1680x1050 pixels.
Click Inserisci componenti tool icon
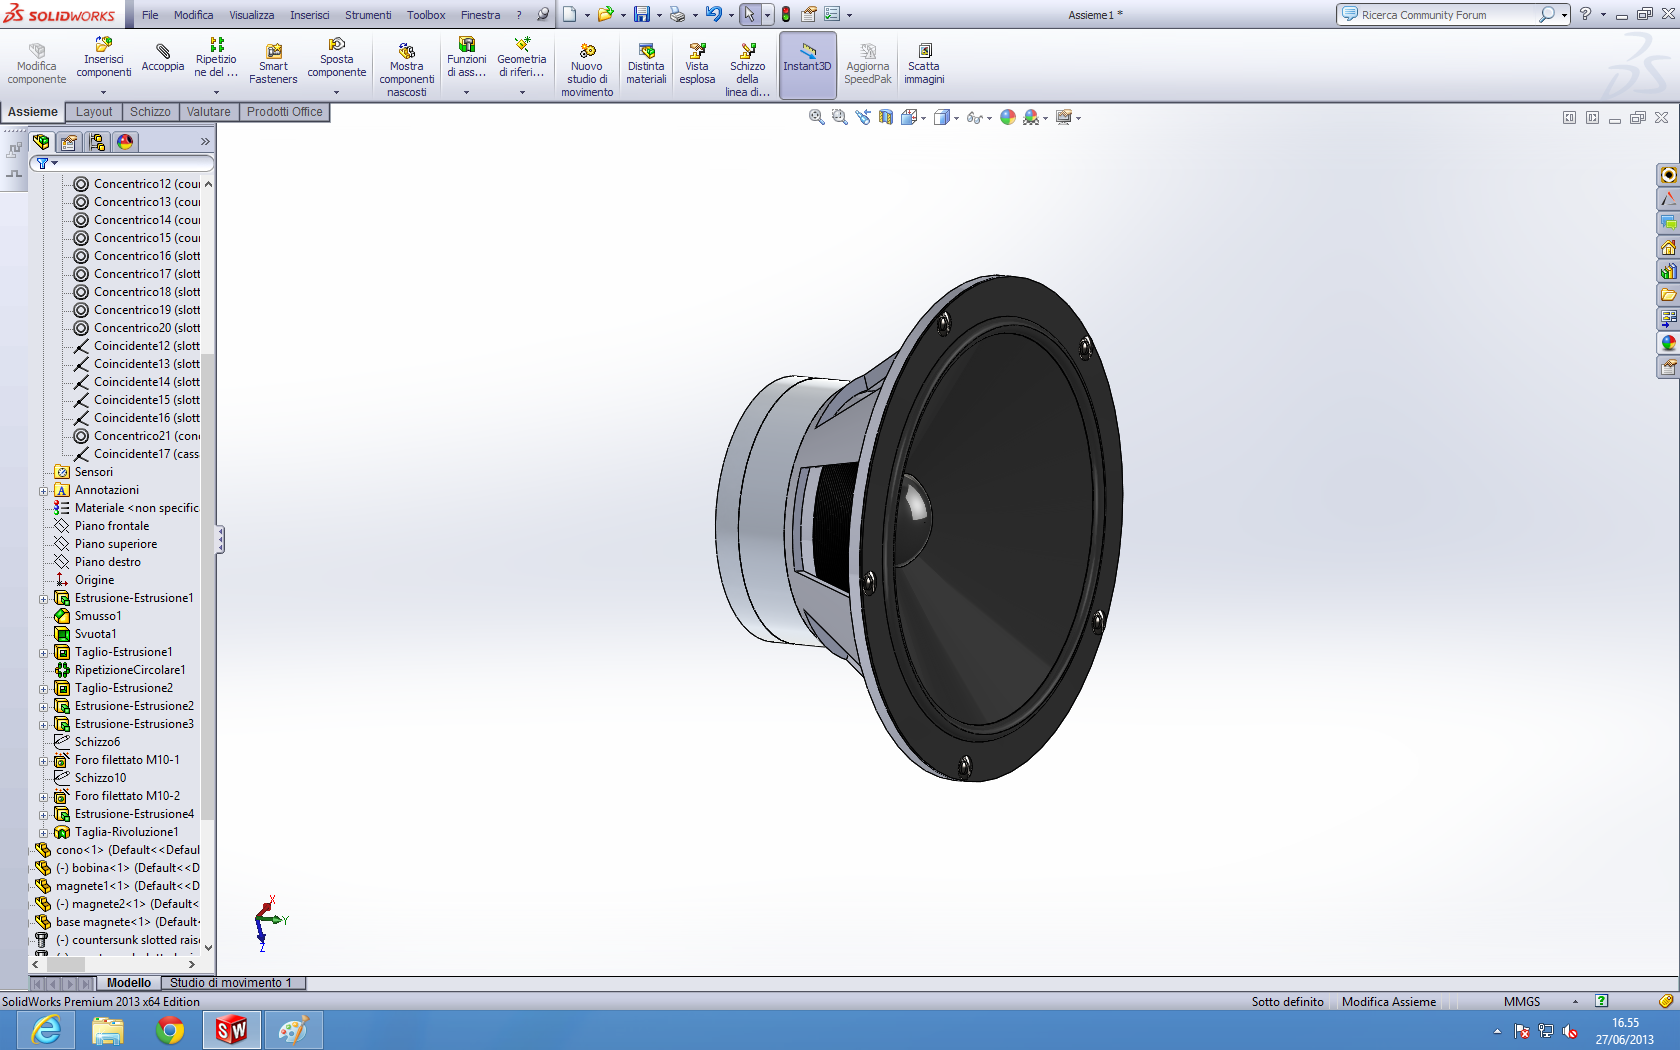point(103,46)
